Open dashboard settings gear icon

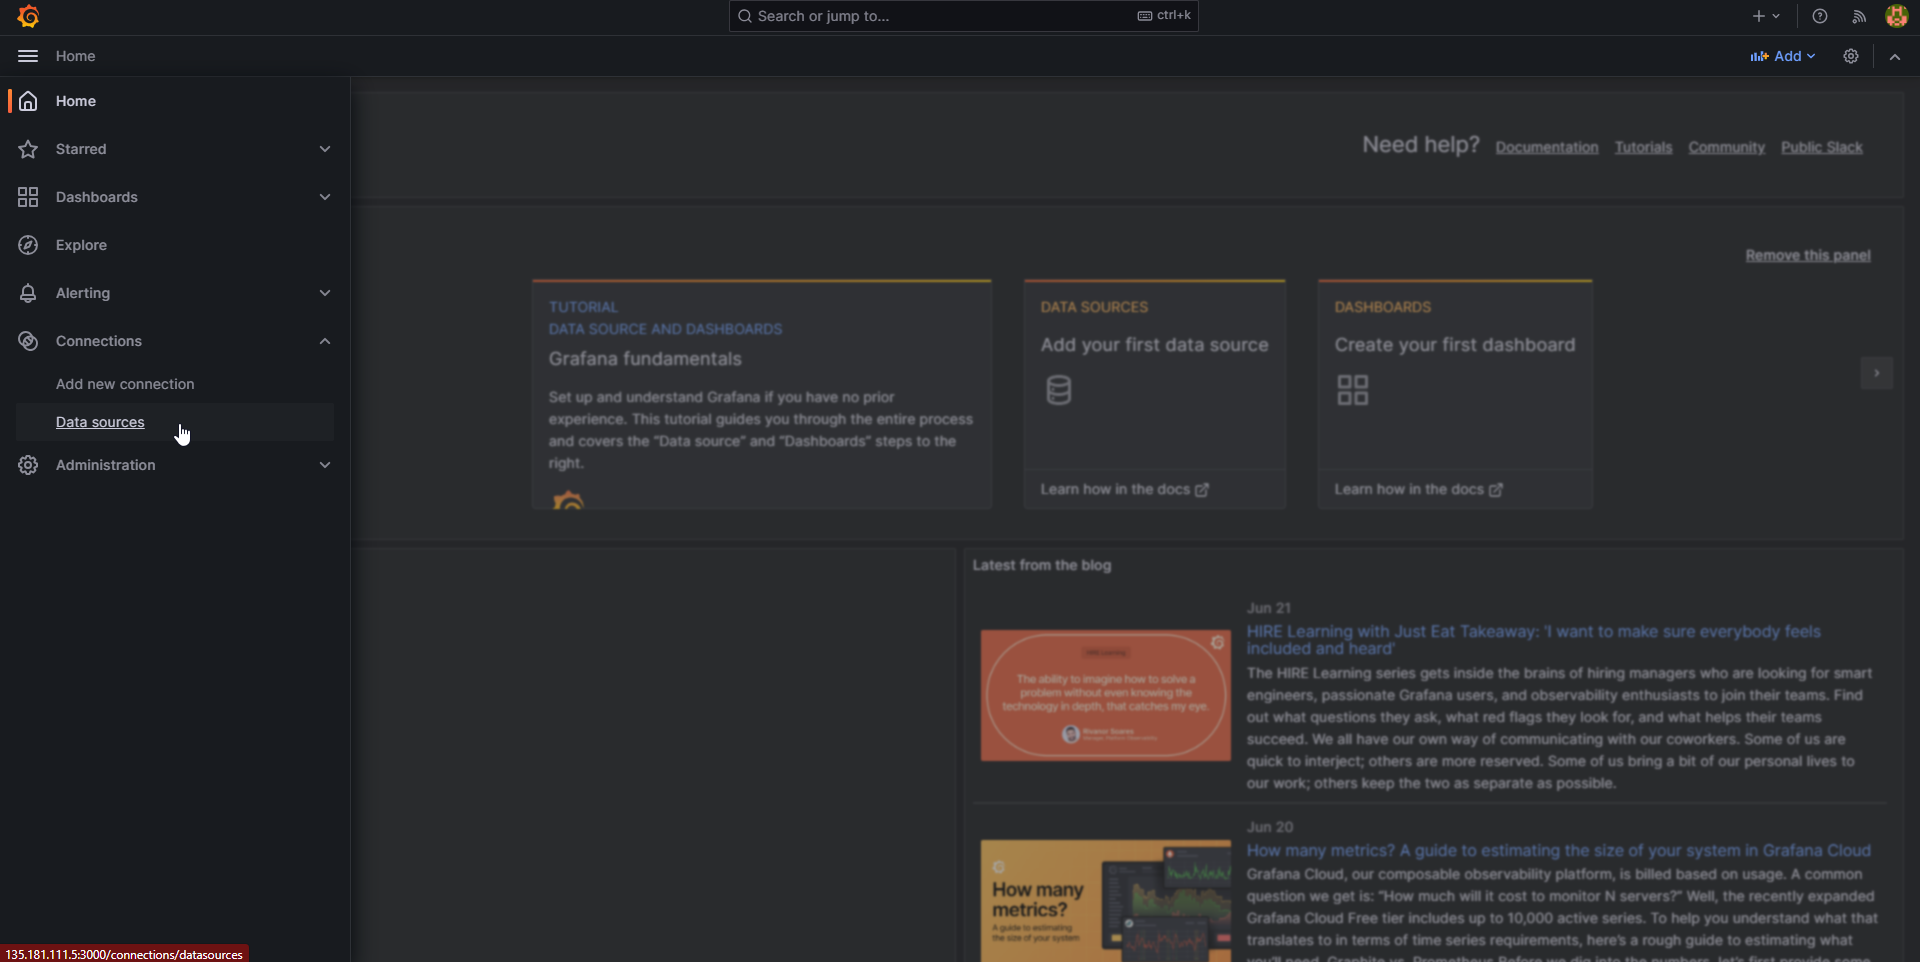click(1851, 56)
